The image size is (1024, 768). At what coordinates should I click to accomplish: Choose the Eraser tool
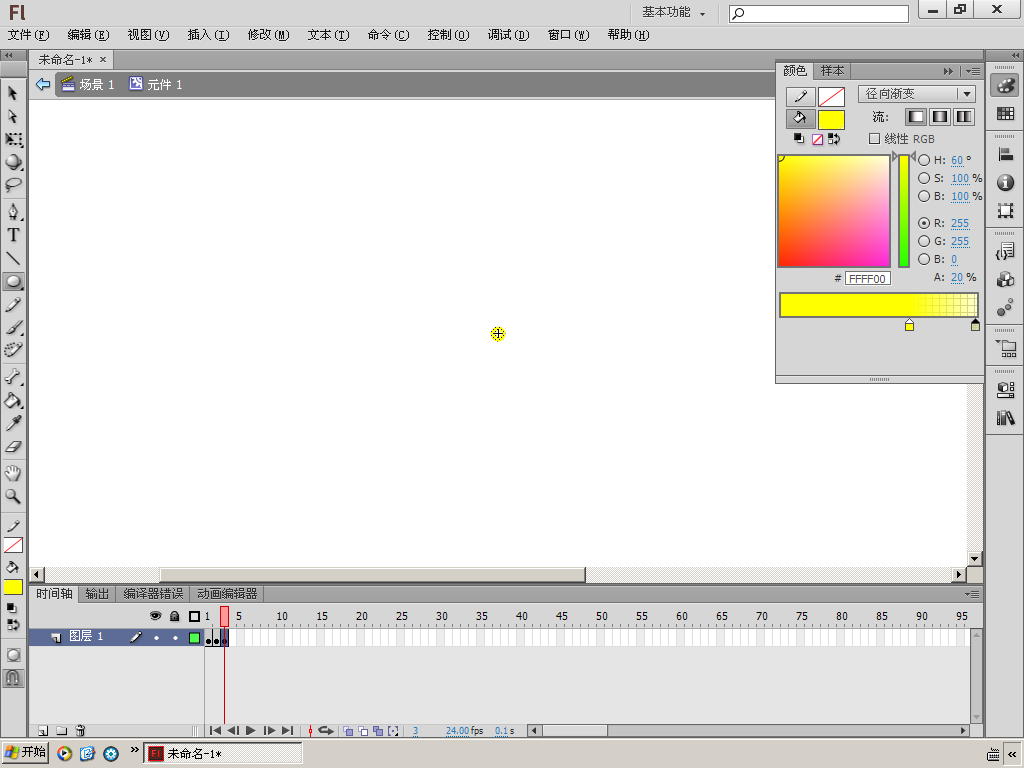click(x=12, y=447)
